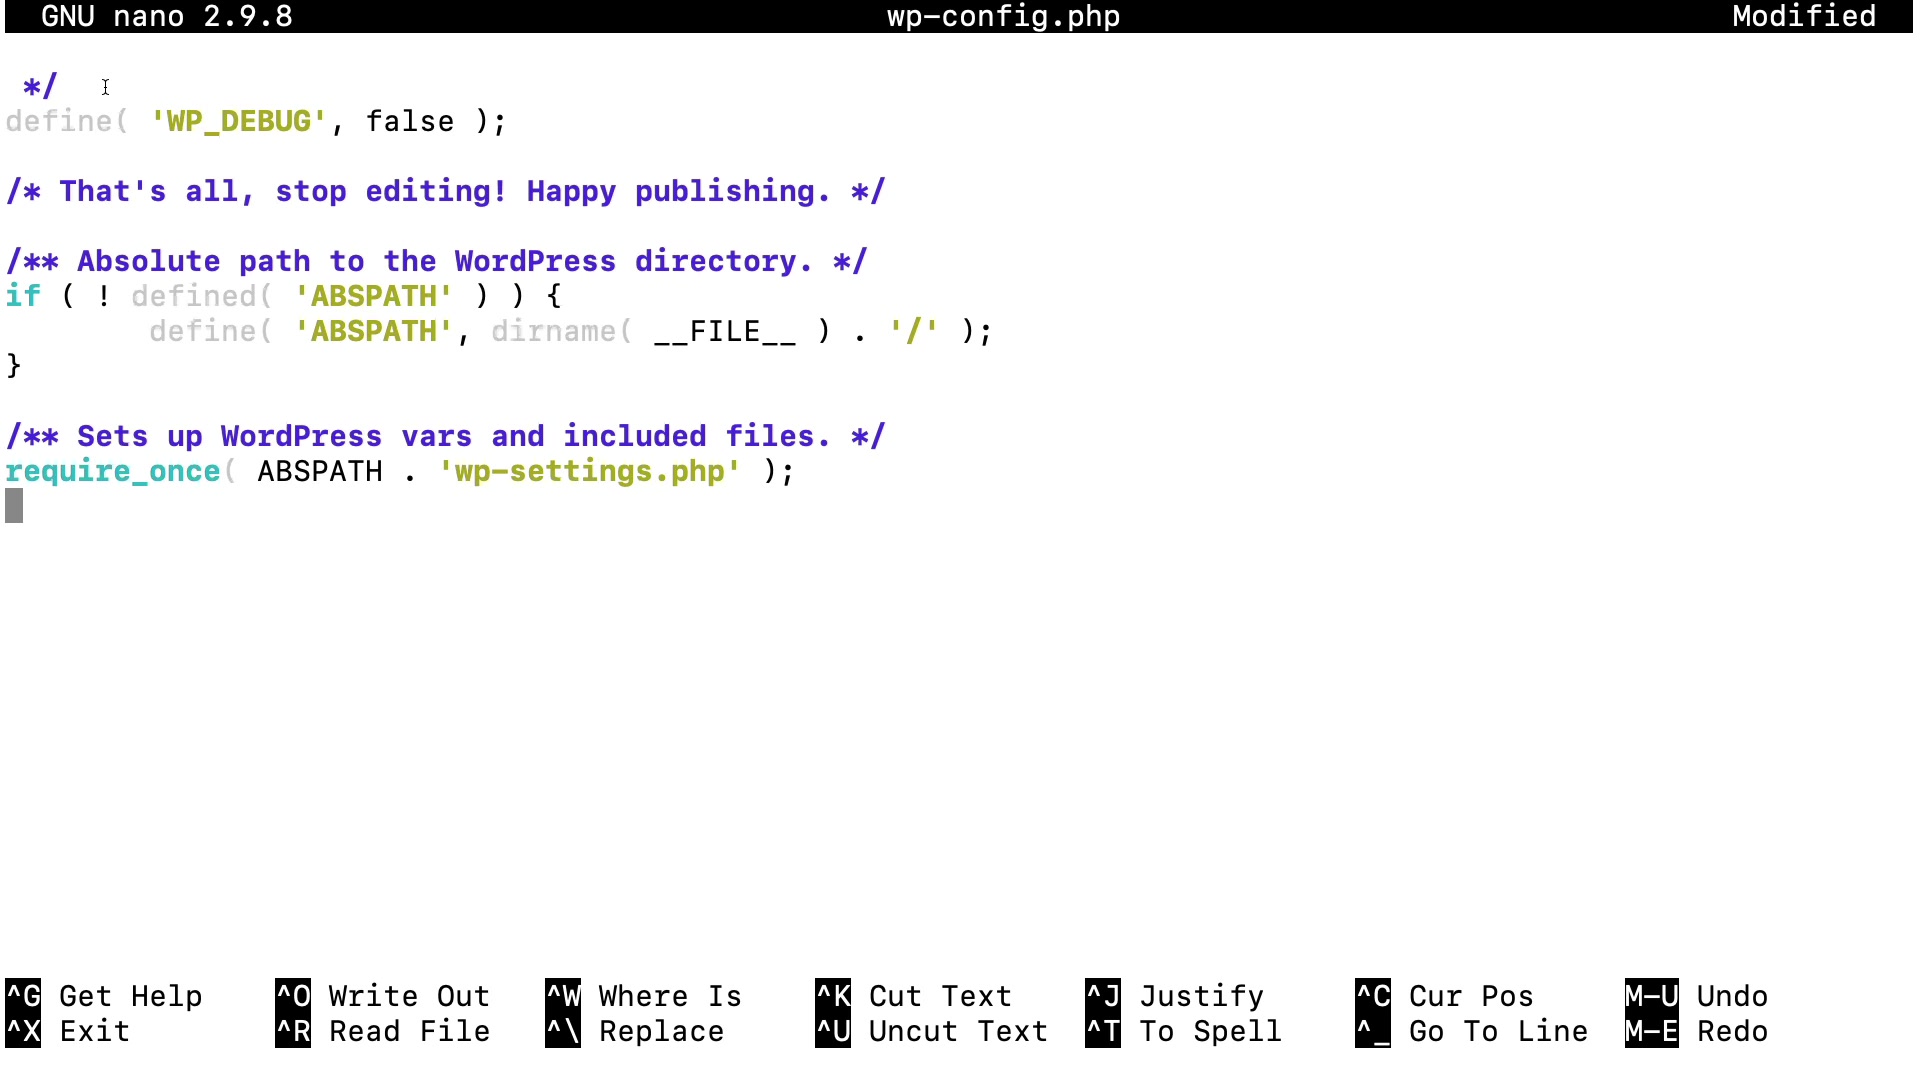This screenshot has width=1920, height=1080.
Task: Click the ^U Uncut Text shortcut
Action: click(x=932, y=1031)
